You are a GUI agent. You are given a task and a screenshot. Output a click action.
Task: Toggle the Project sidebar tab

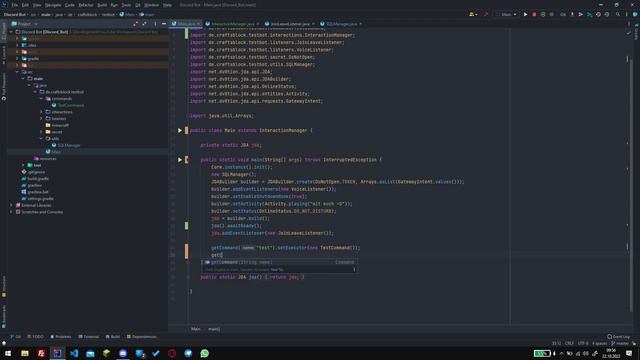coord(4,32)
